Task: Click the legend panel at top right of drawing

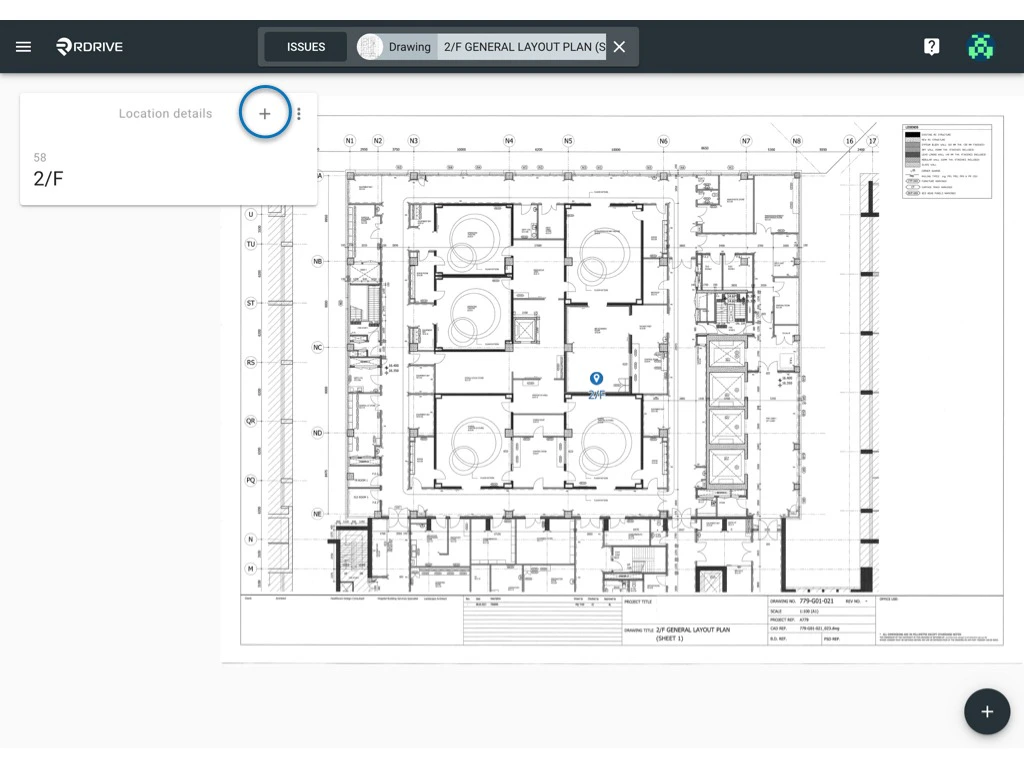Action: [946, 160]
